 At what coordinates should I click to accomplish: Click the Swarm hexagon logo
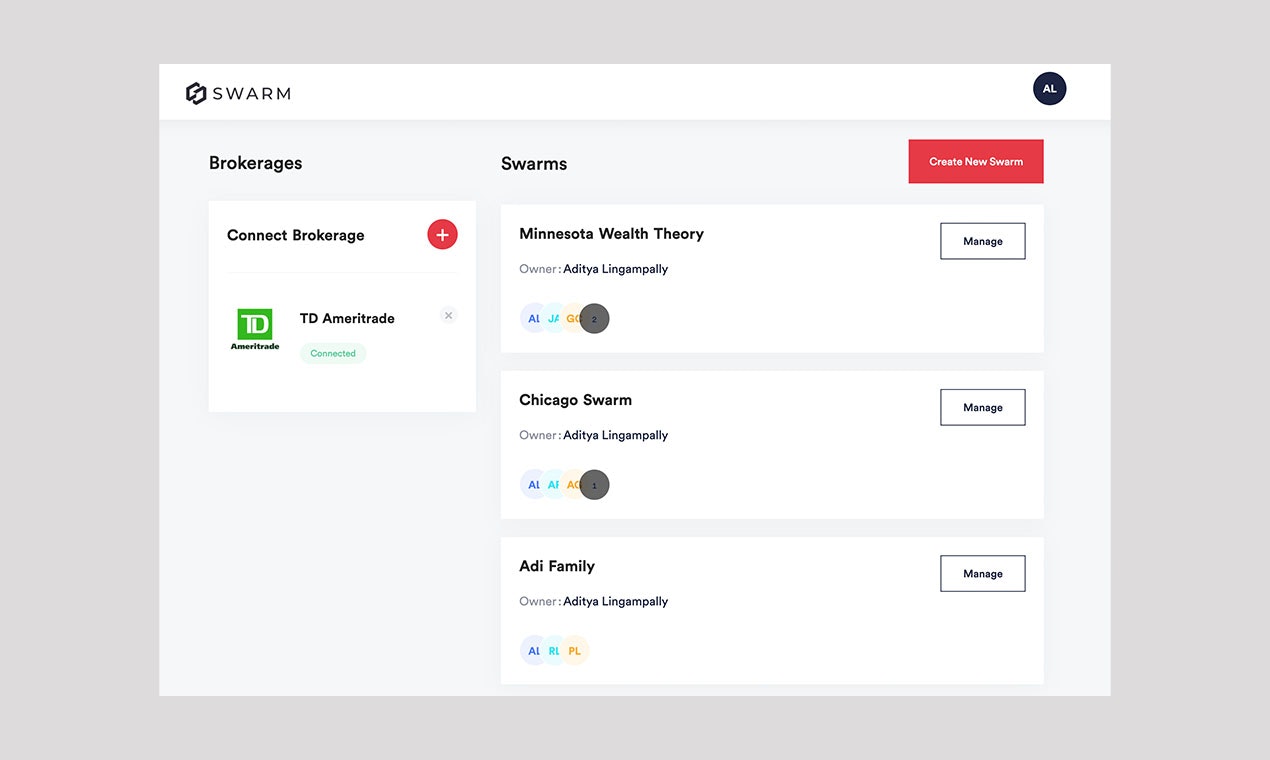pos(196,92)
